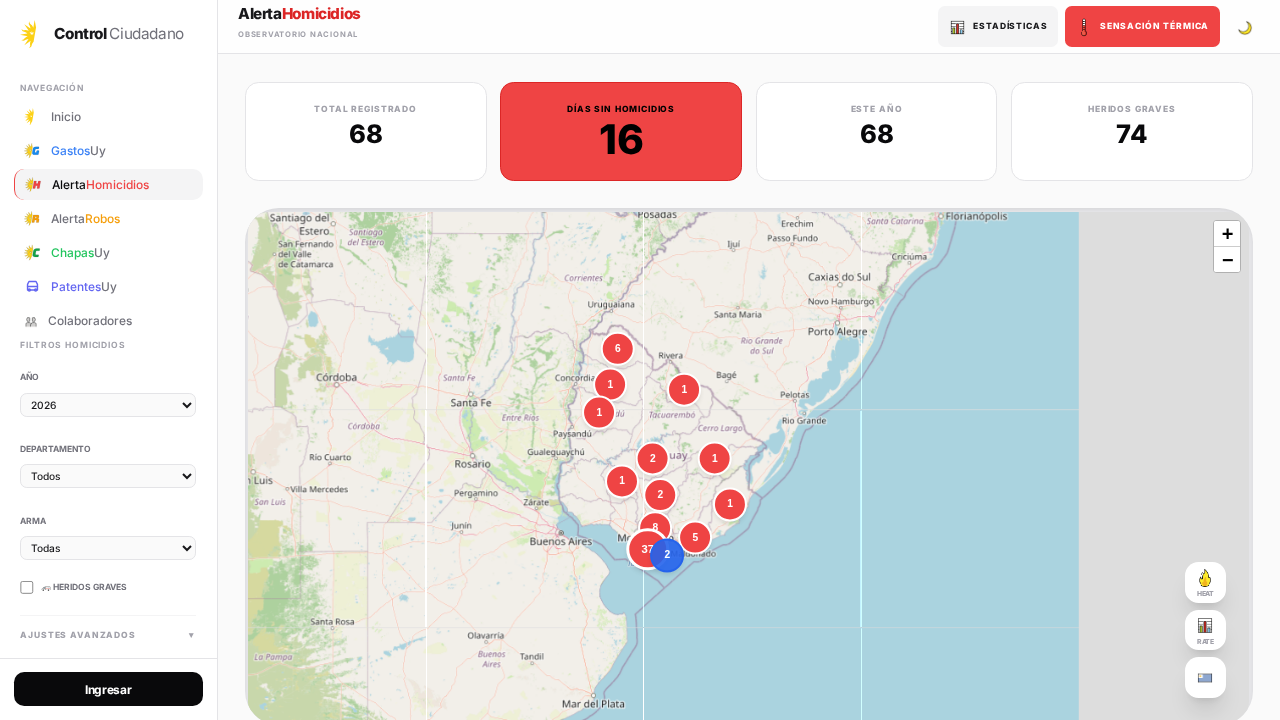Open the red cluster marker labeled 6

(x=617, y=349)
